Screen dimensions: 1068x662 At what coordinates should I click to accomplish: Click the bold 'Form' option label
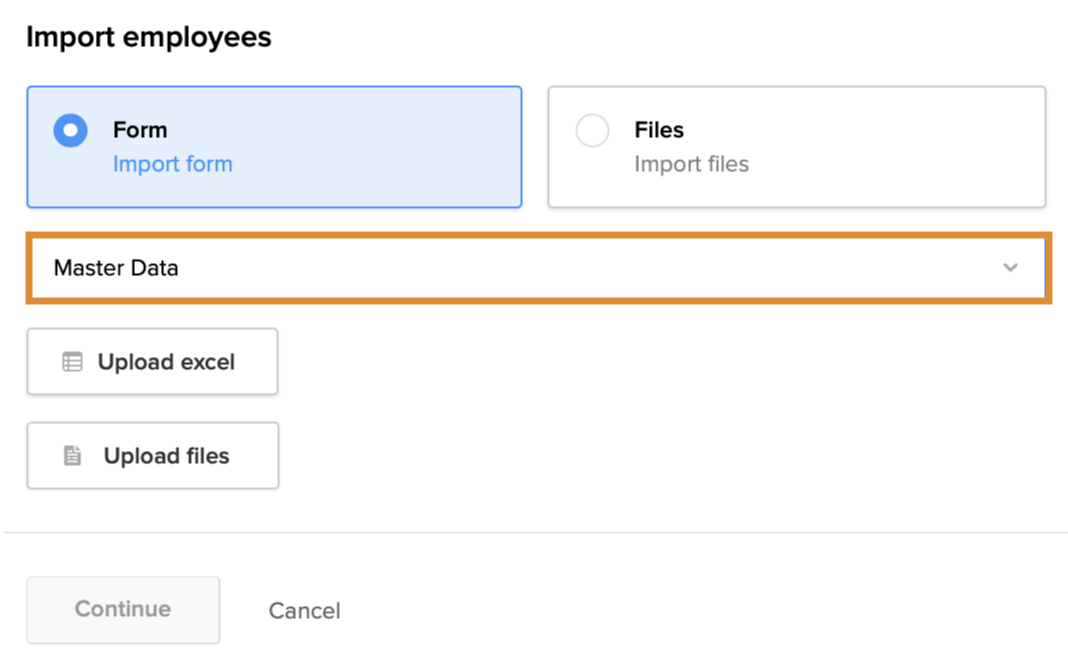click(x=140, y=130)
